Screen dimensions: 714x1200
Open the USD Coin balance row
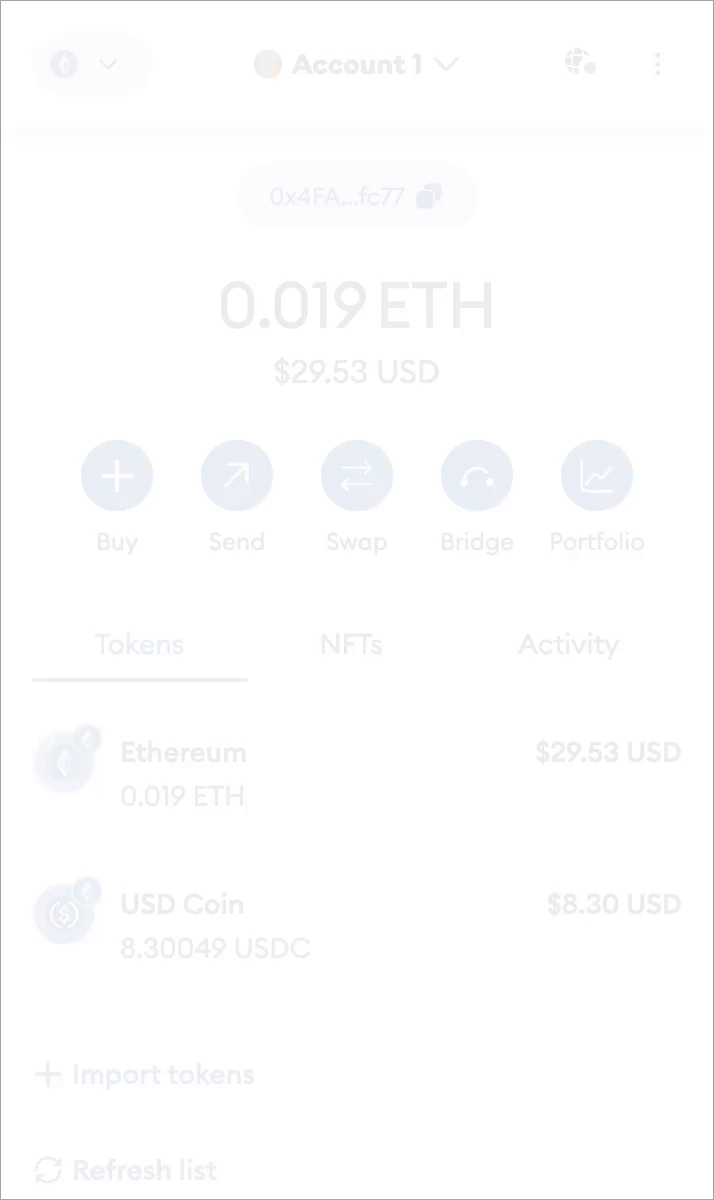[x=357, y=925]
